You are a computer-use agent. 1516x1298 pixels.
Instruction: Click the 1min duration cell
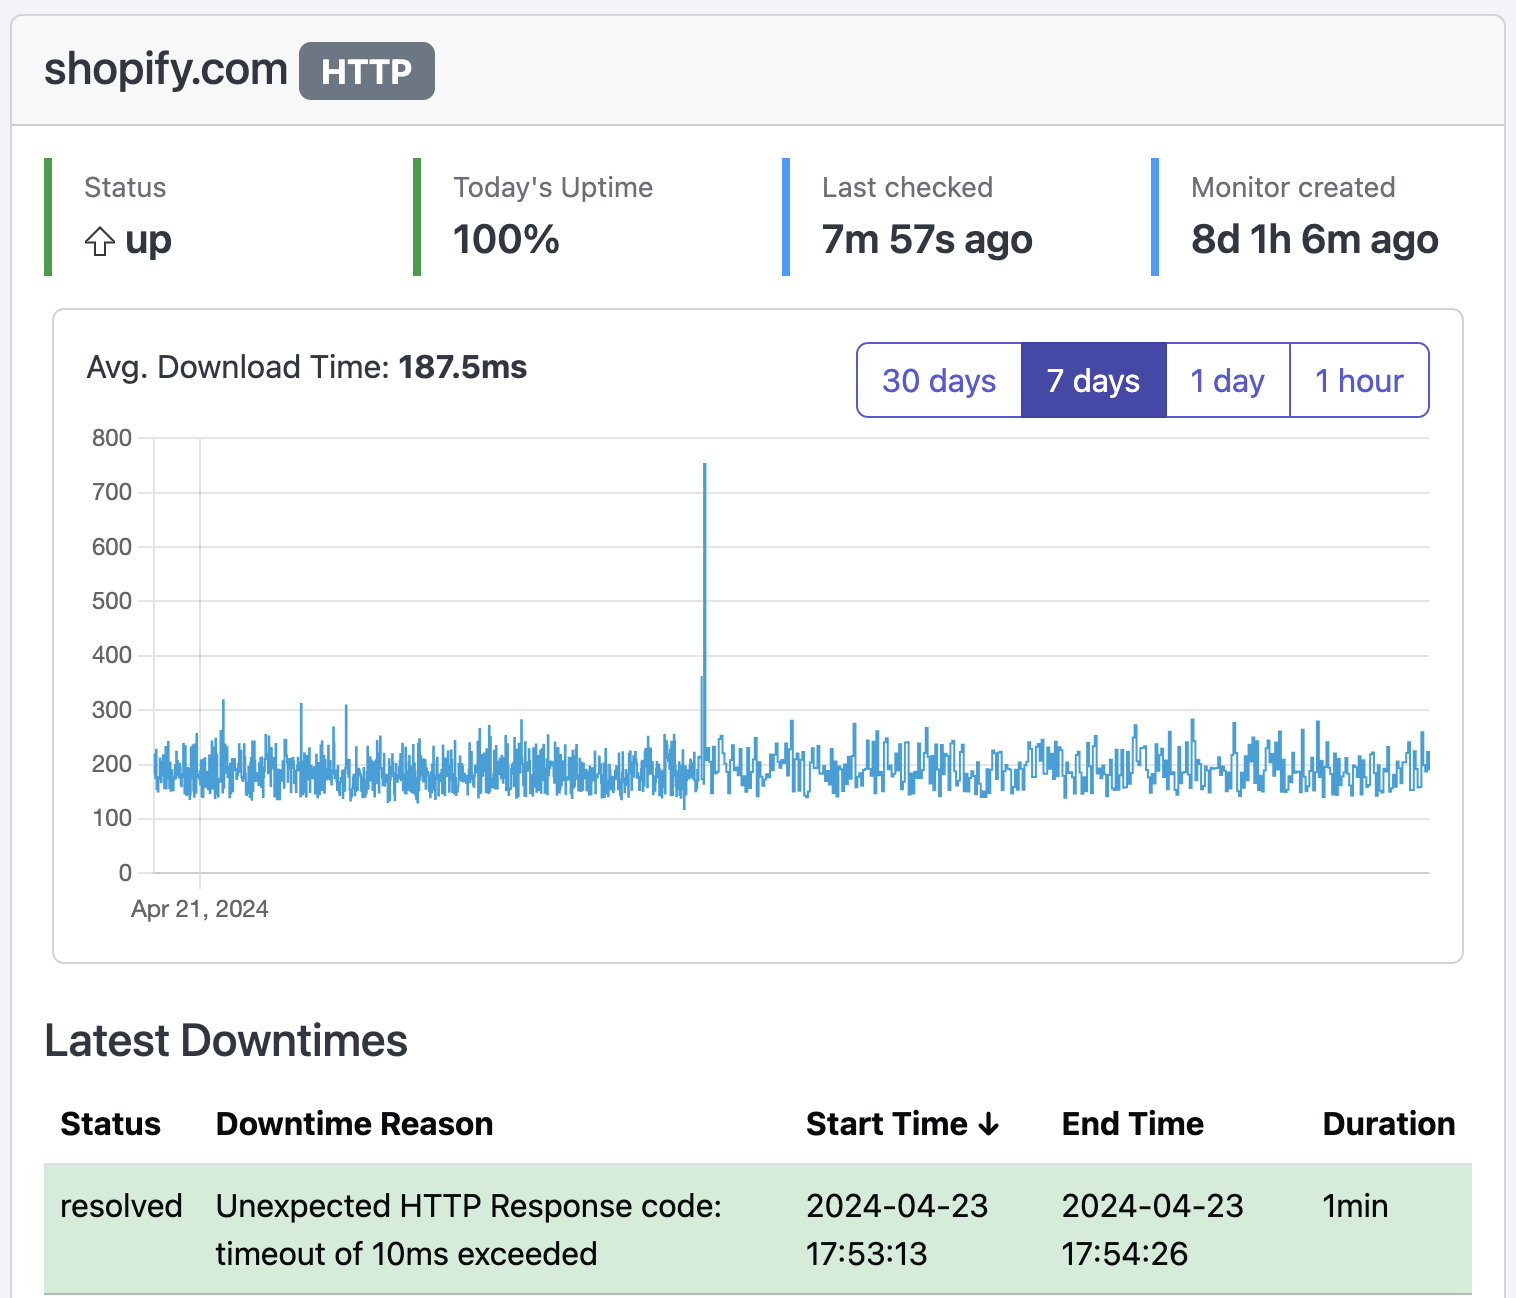[x=1355, y=1206]
